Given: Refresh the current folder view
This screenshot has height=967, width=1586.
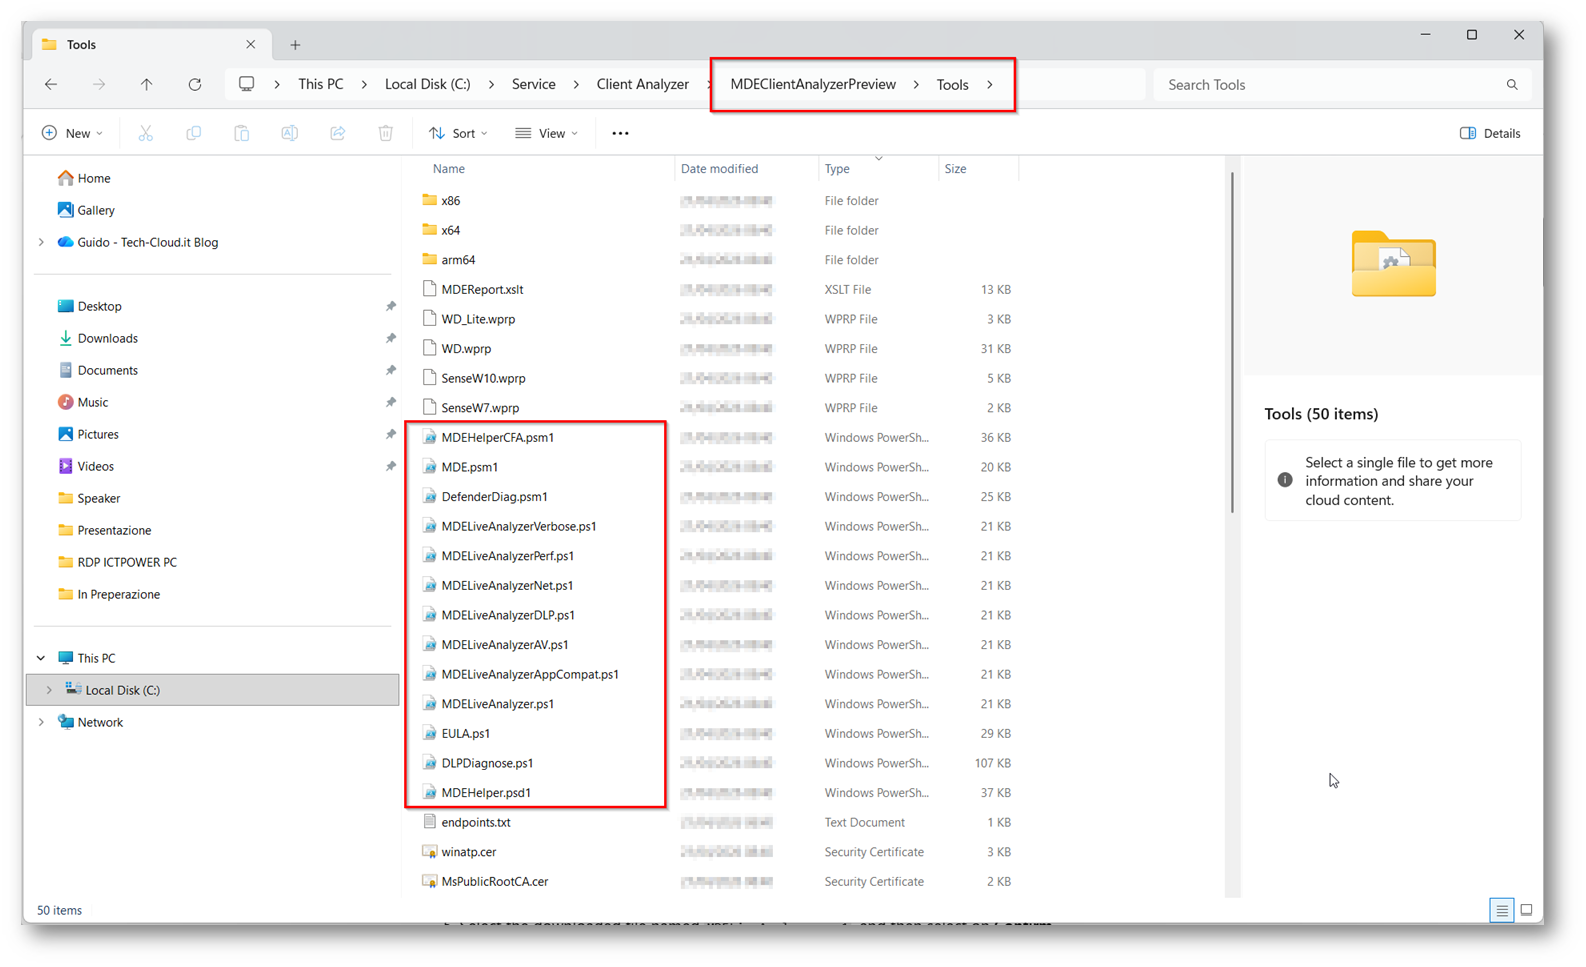Looking at the screenshot, I should click(x=195, y=85).
